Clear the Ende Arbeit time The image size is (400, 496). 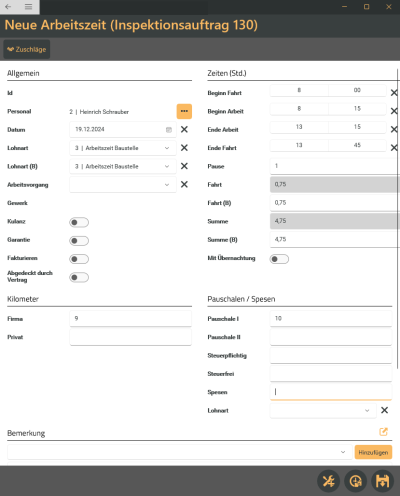(x=394, y=129)
